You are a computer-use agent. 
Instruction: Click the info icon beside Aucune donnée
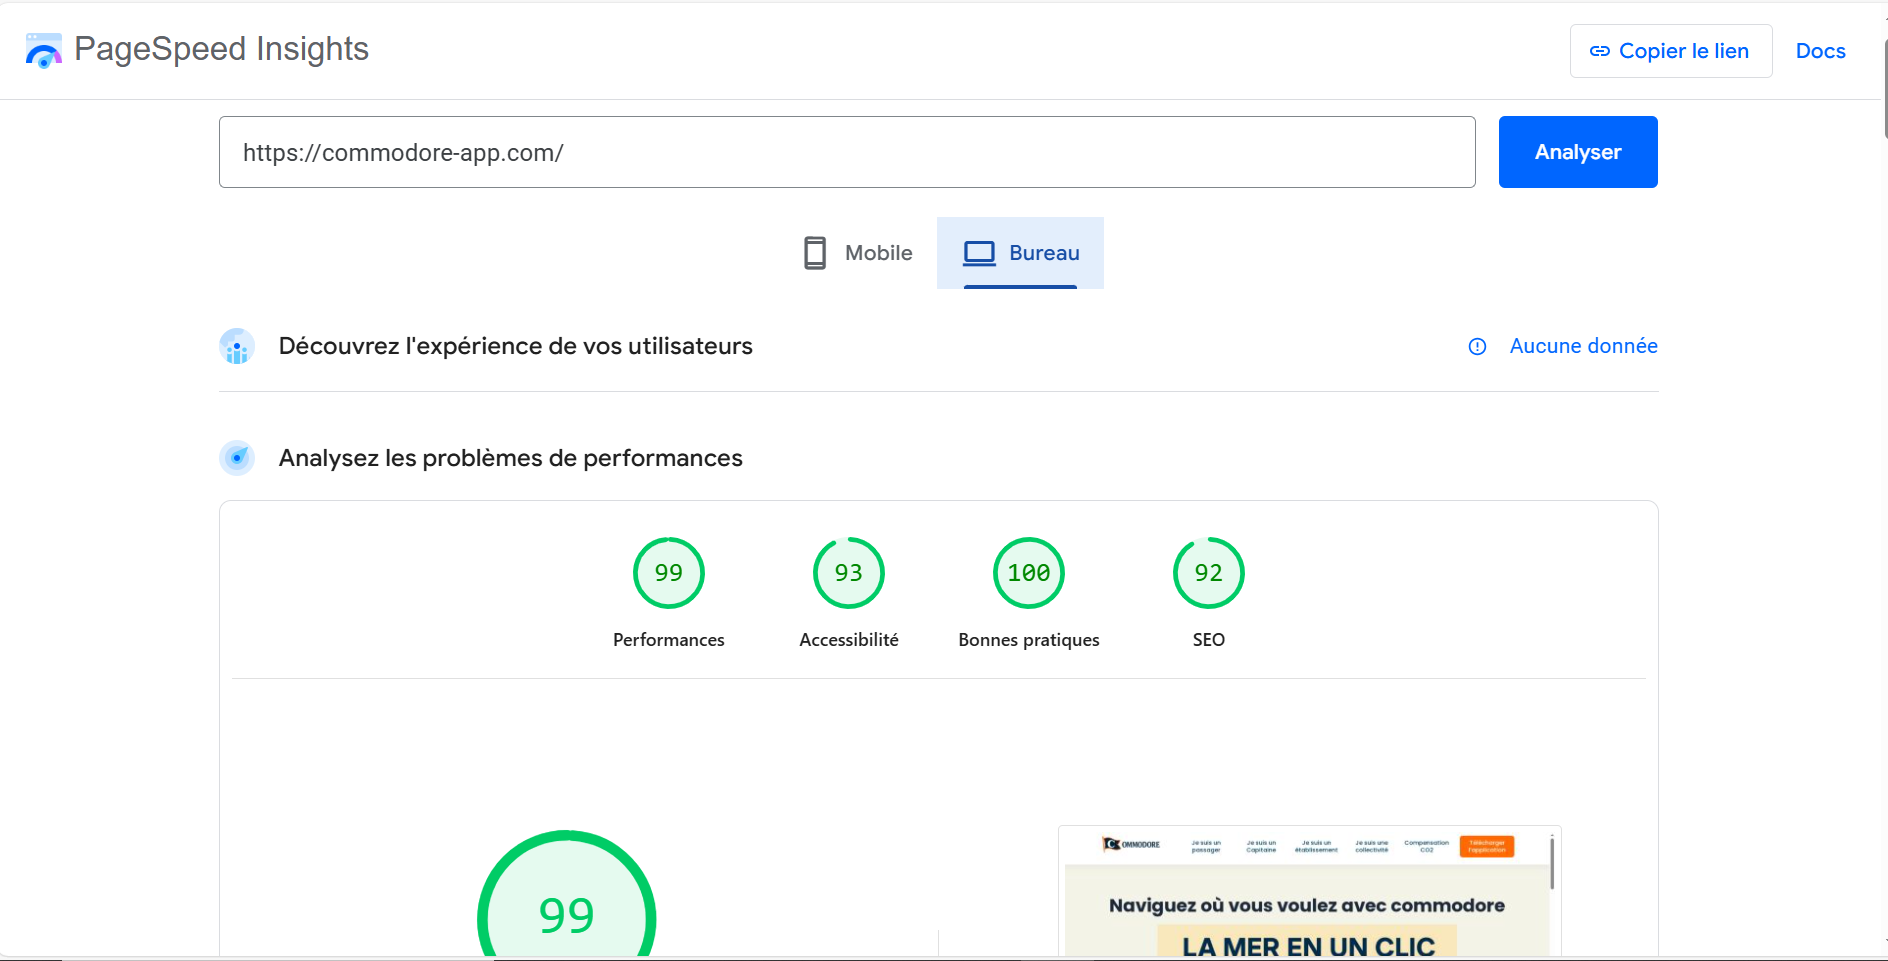[x=1477, y=347]
